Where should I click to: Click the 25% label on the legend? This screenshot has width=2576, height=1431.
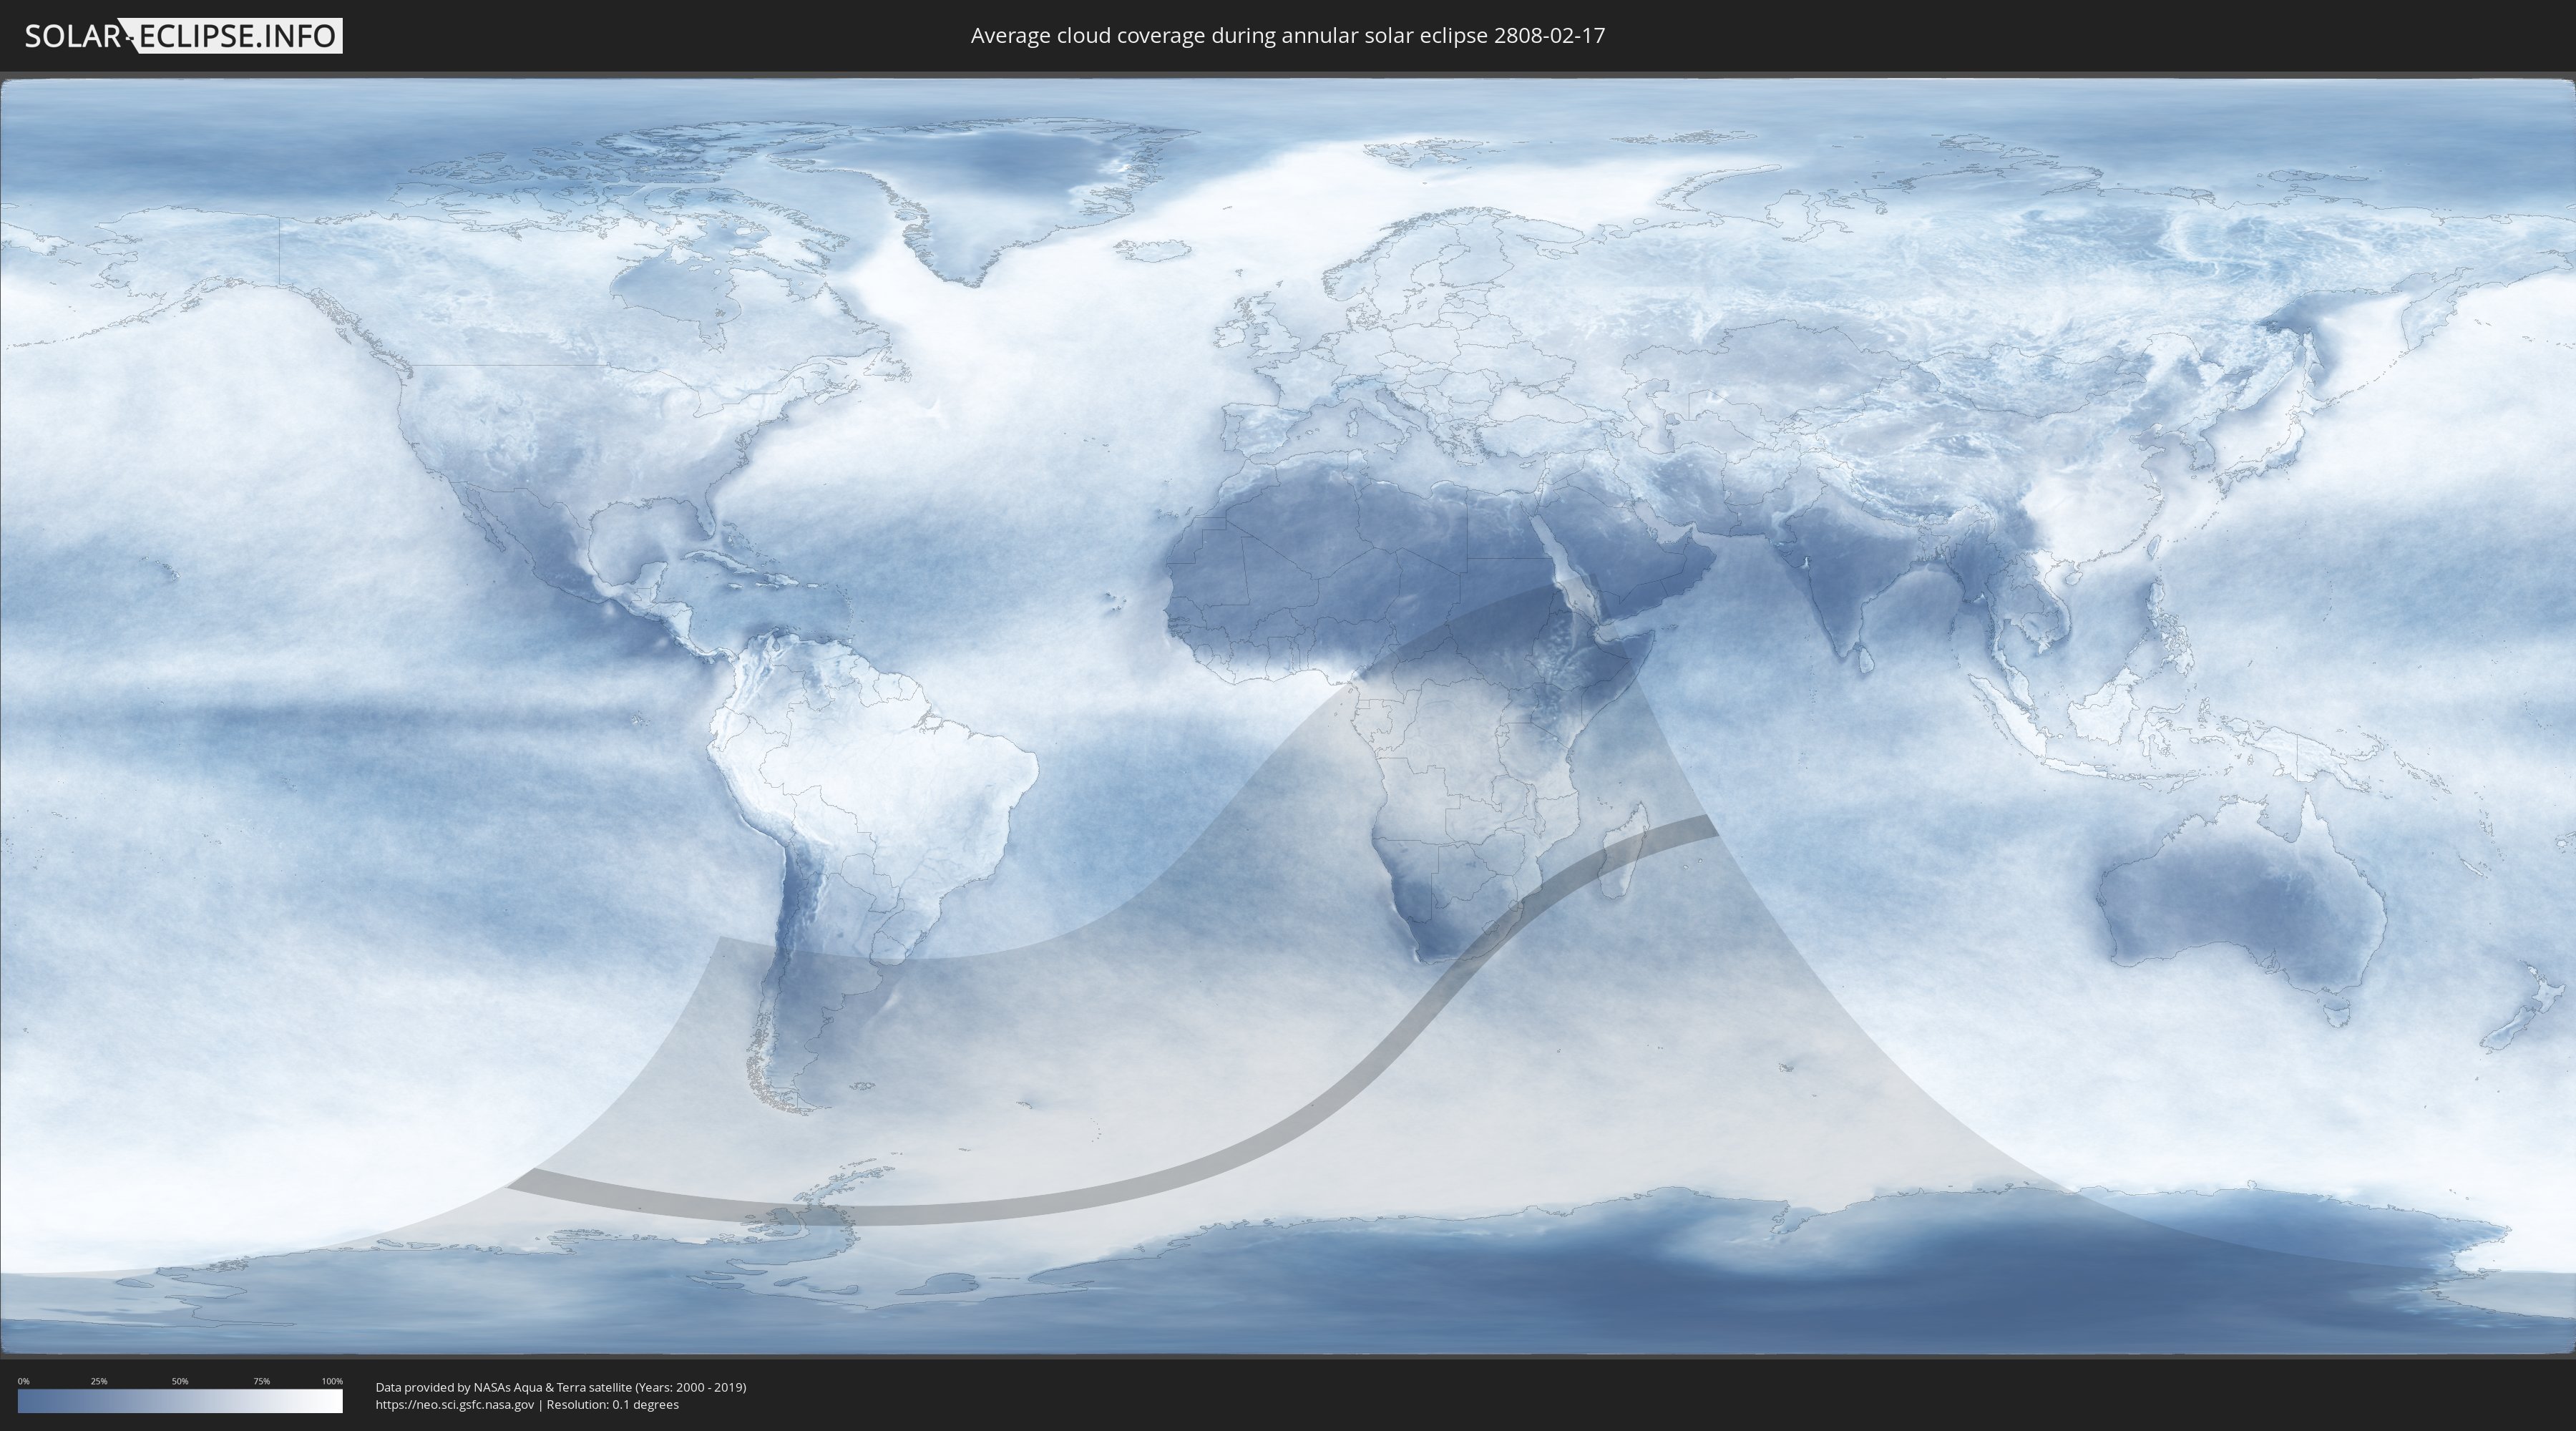pos(99,1381)
